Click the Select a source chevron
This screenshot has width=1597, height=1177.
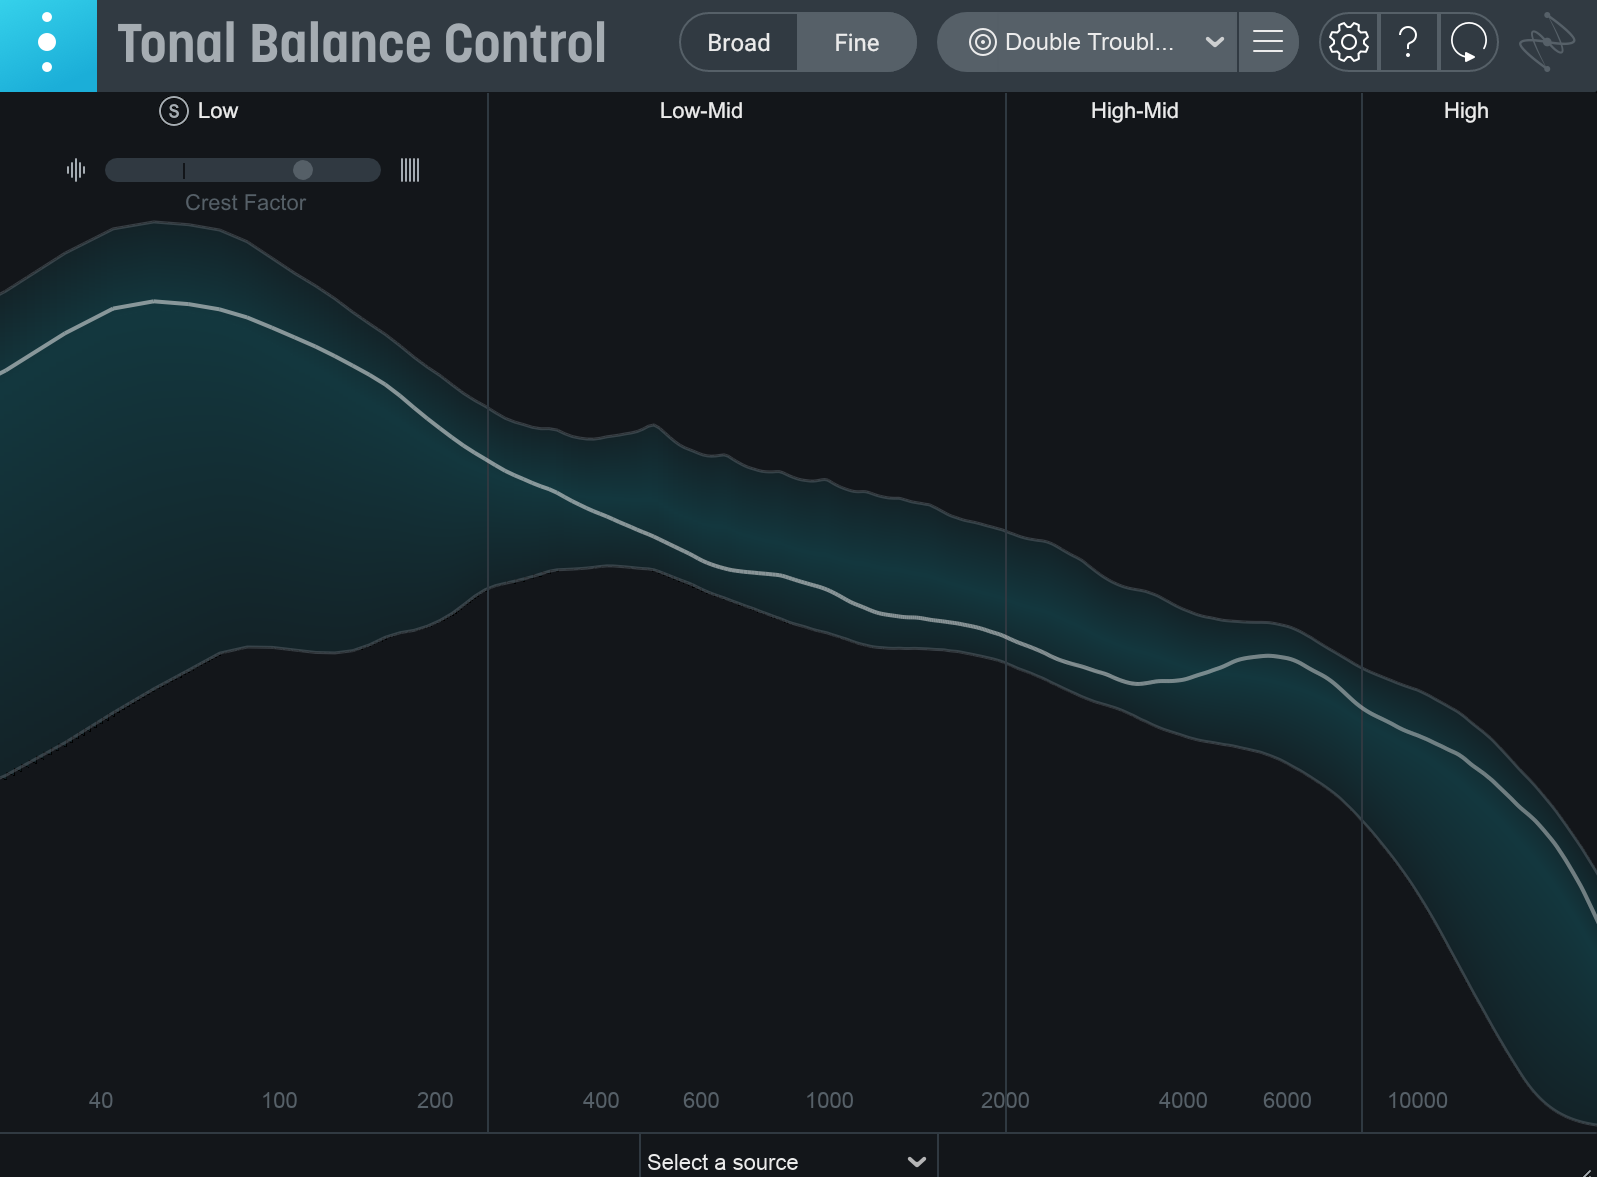(917, 1162)
